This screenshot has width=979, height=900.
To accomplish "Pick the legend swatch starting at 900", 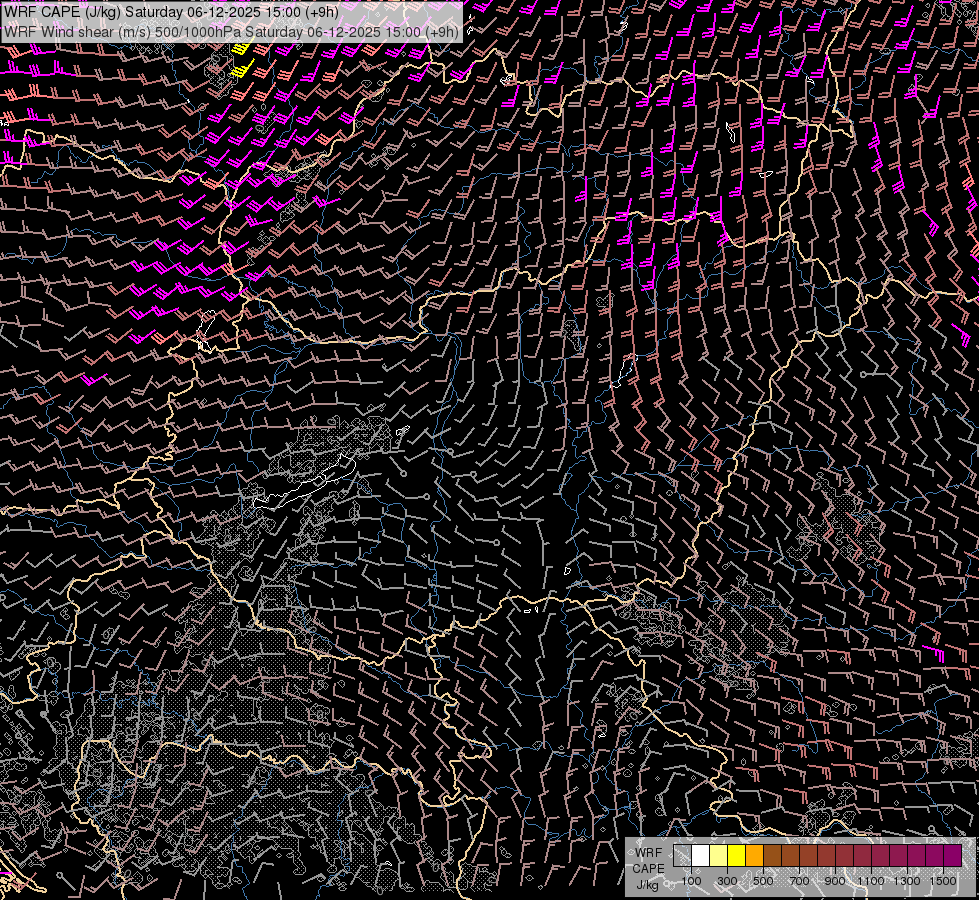I will 844,856.
